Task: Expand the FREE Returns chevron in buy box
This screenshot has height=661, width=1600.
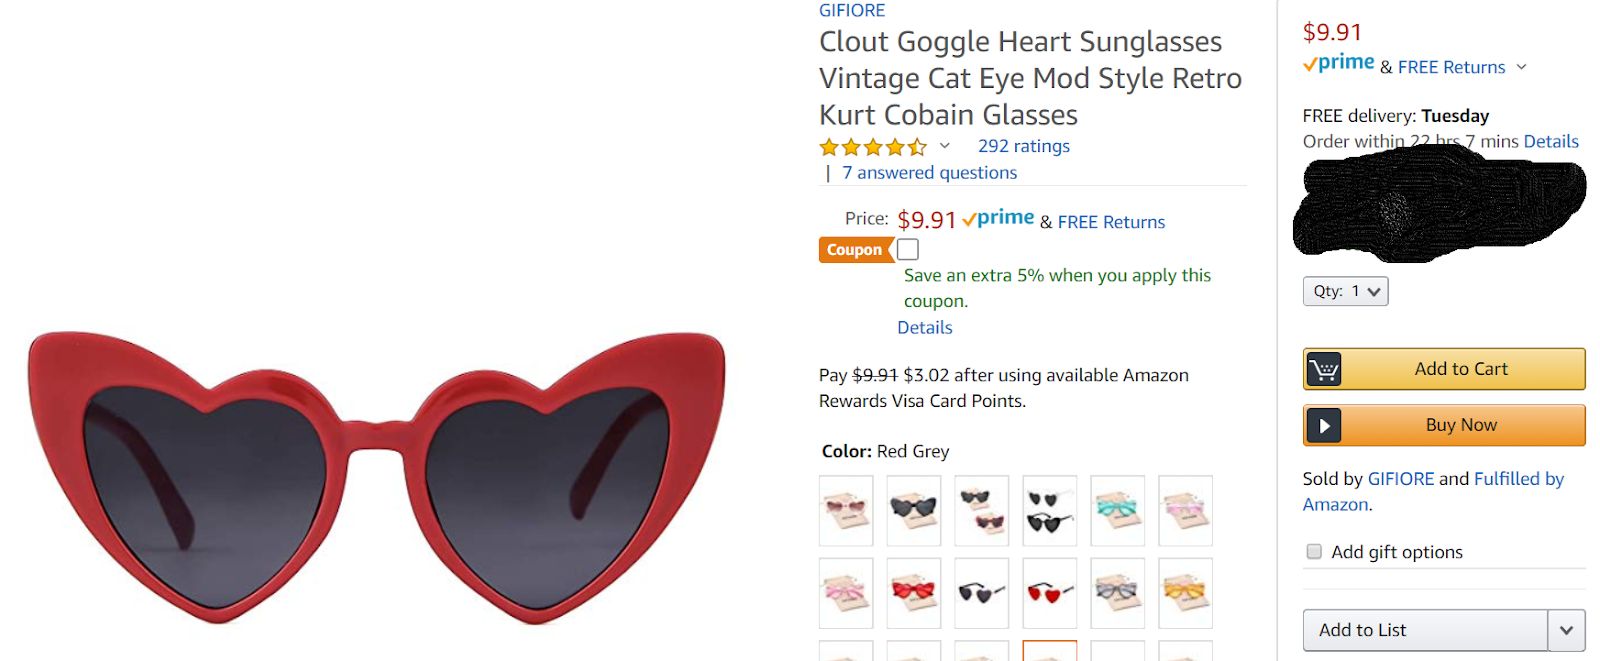Action: 1521,67
